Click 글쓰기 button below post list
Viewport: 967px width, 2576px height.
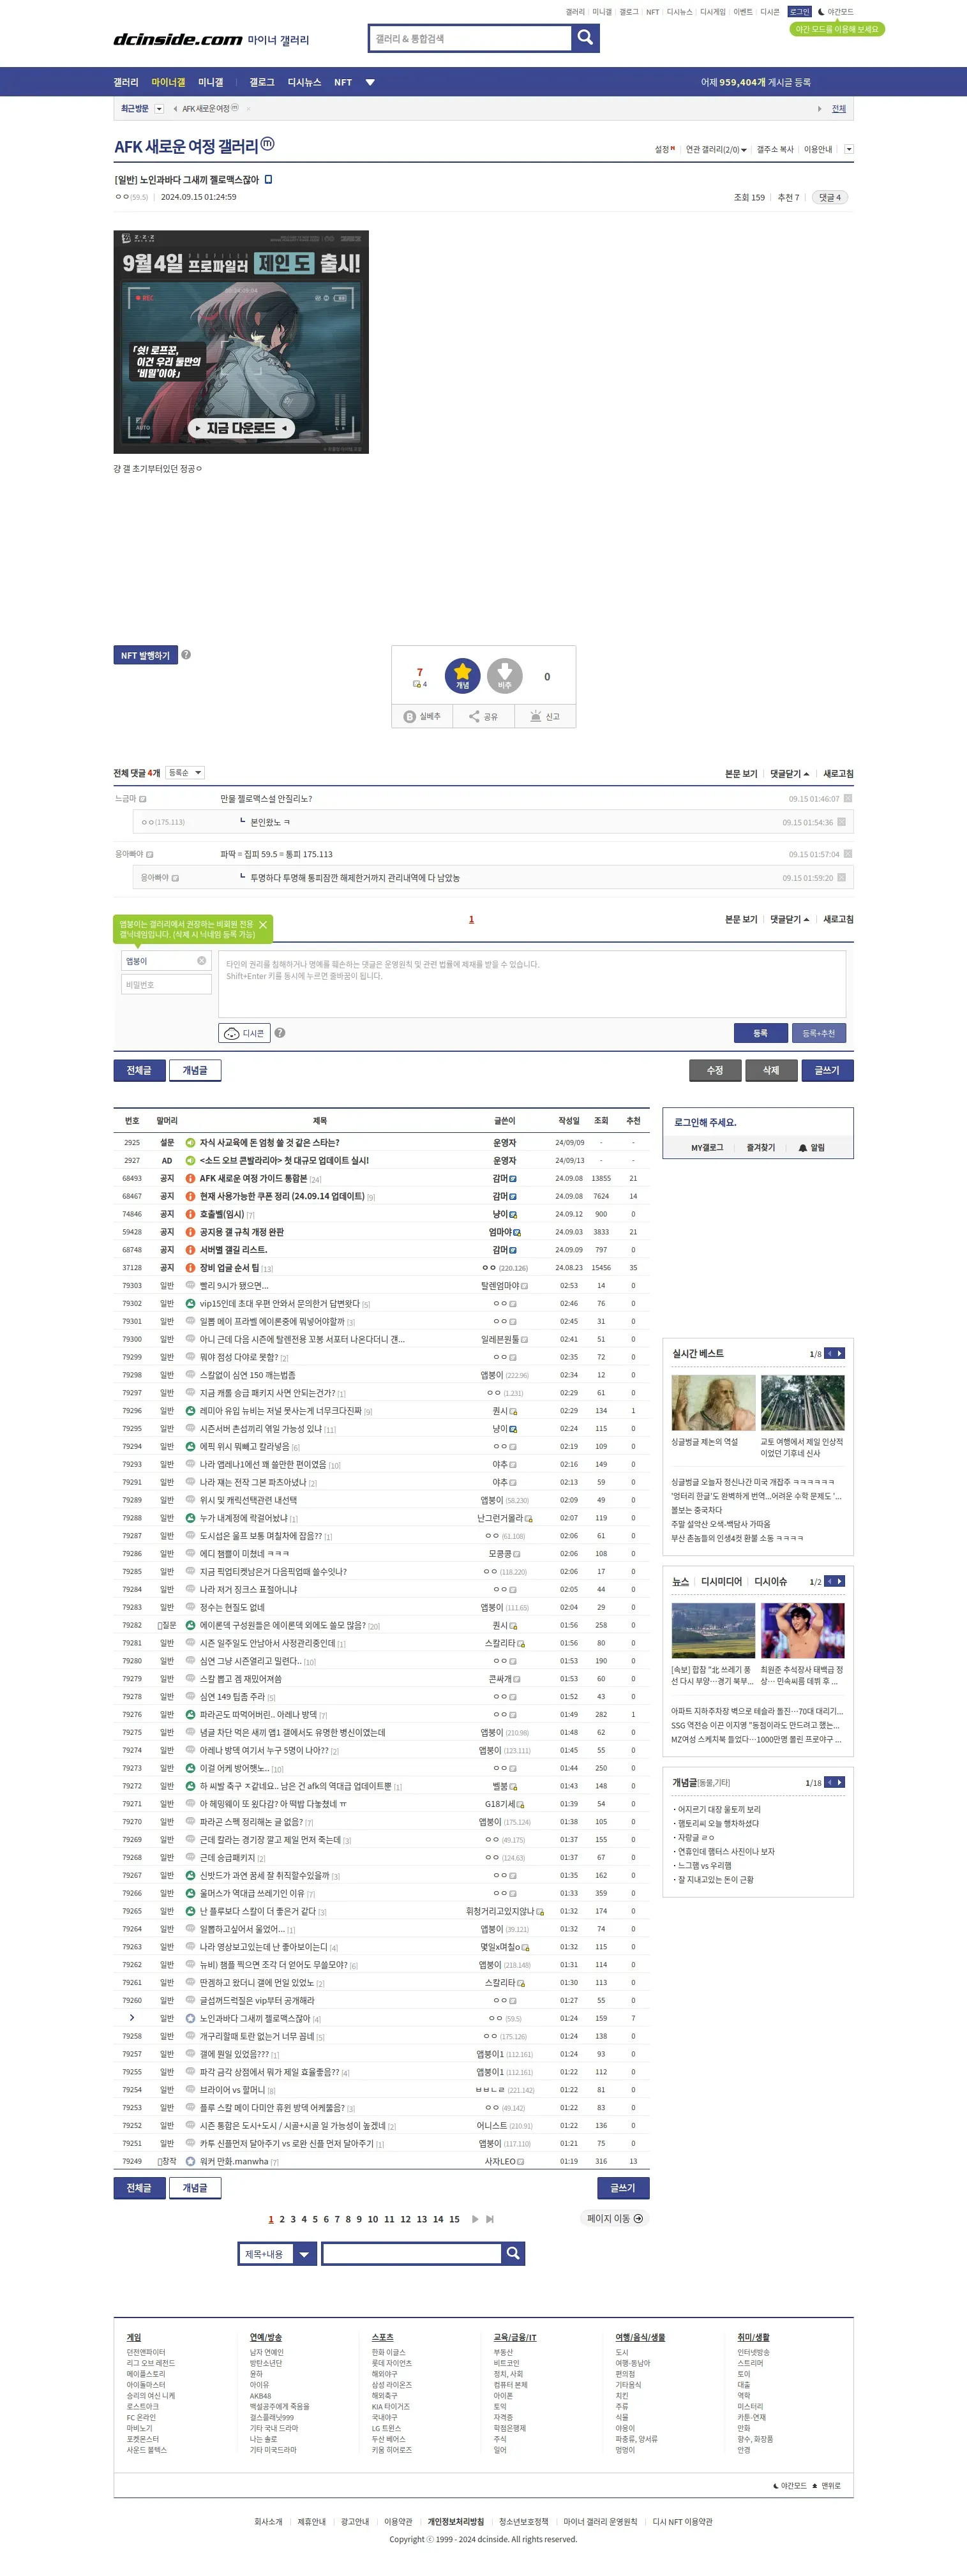click(x=623, y=2187)
